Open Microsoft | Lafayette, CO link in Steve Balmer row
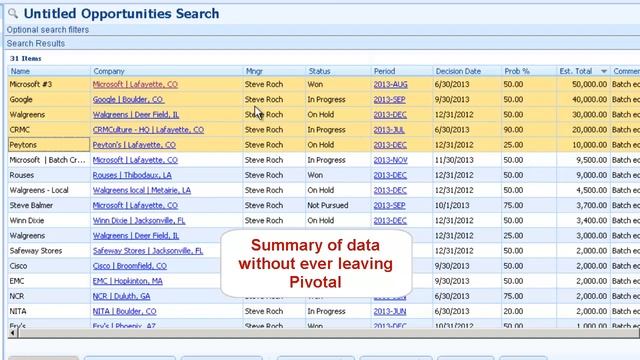This screenshot has width=640, height=360. point(135,205)
